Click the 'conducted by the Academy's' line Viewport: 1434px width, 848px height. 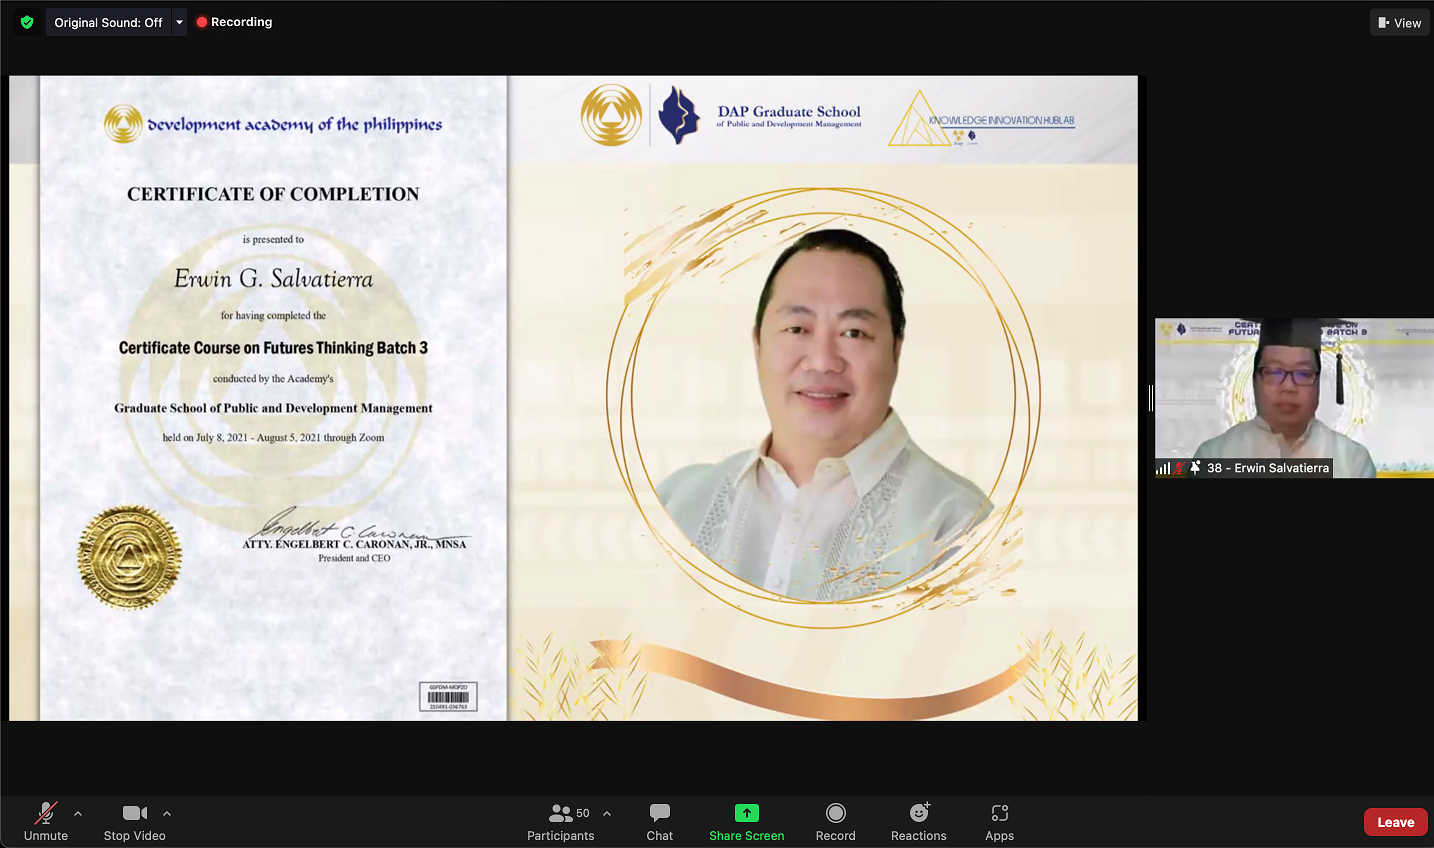(273, 379)
